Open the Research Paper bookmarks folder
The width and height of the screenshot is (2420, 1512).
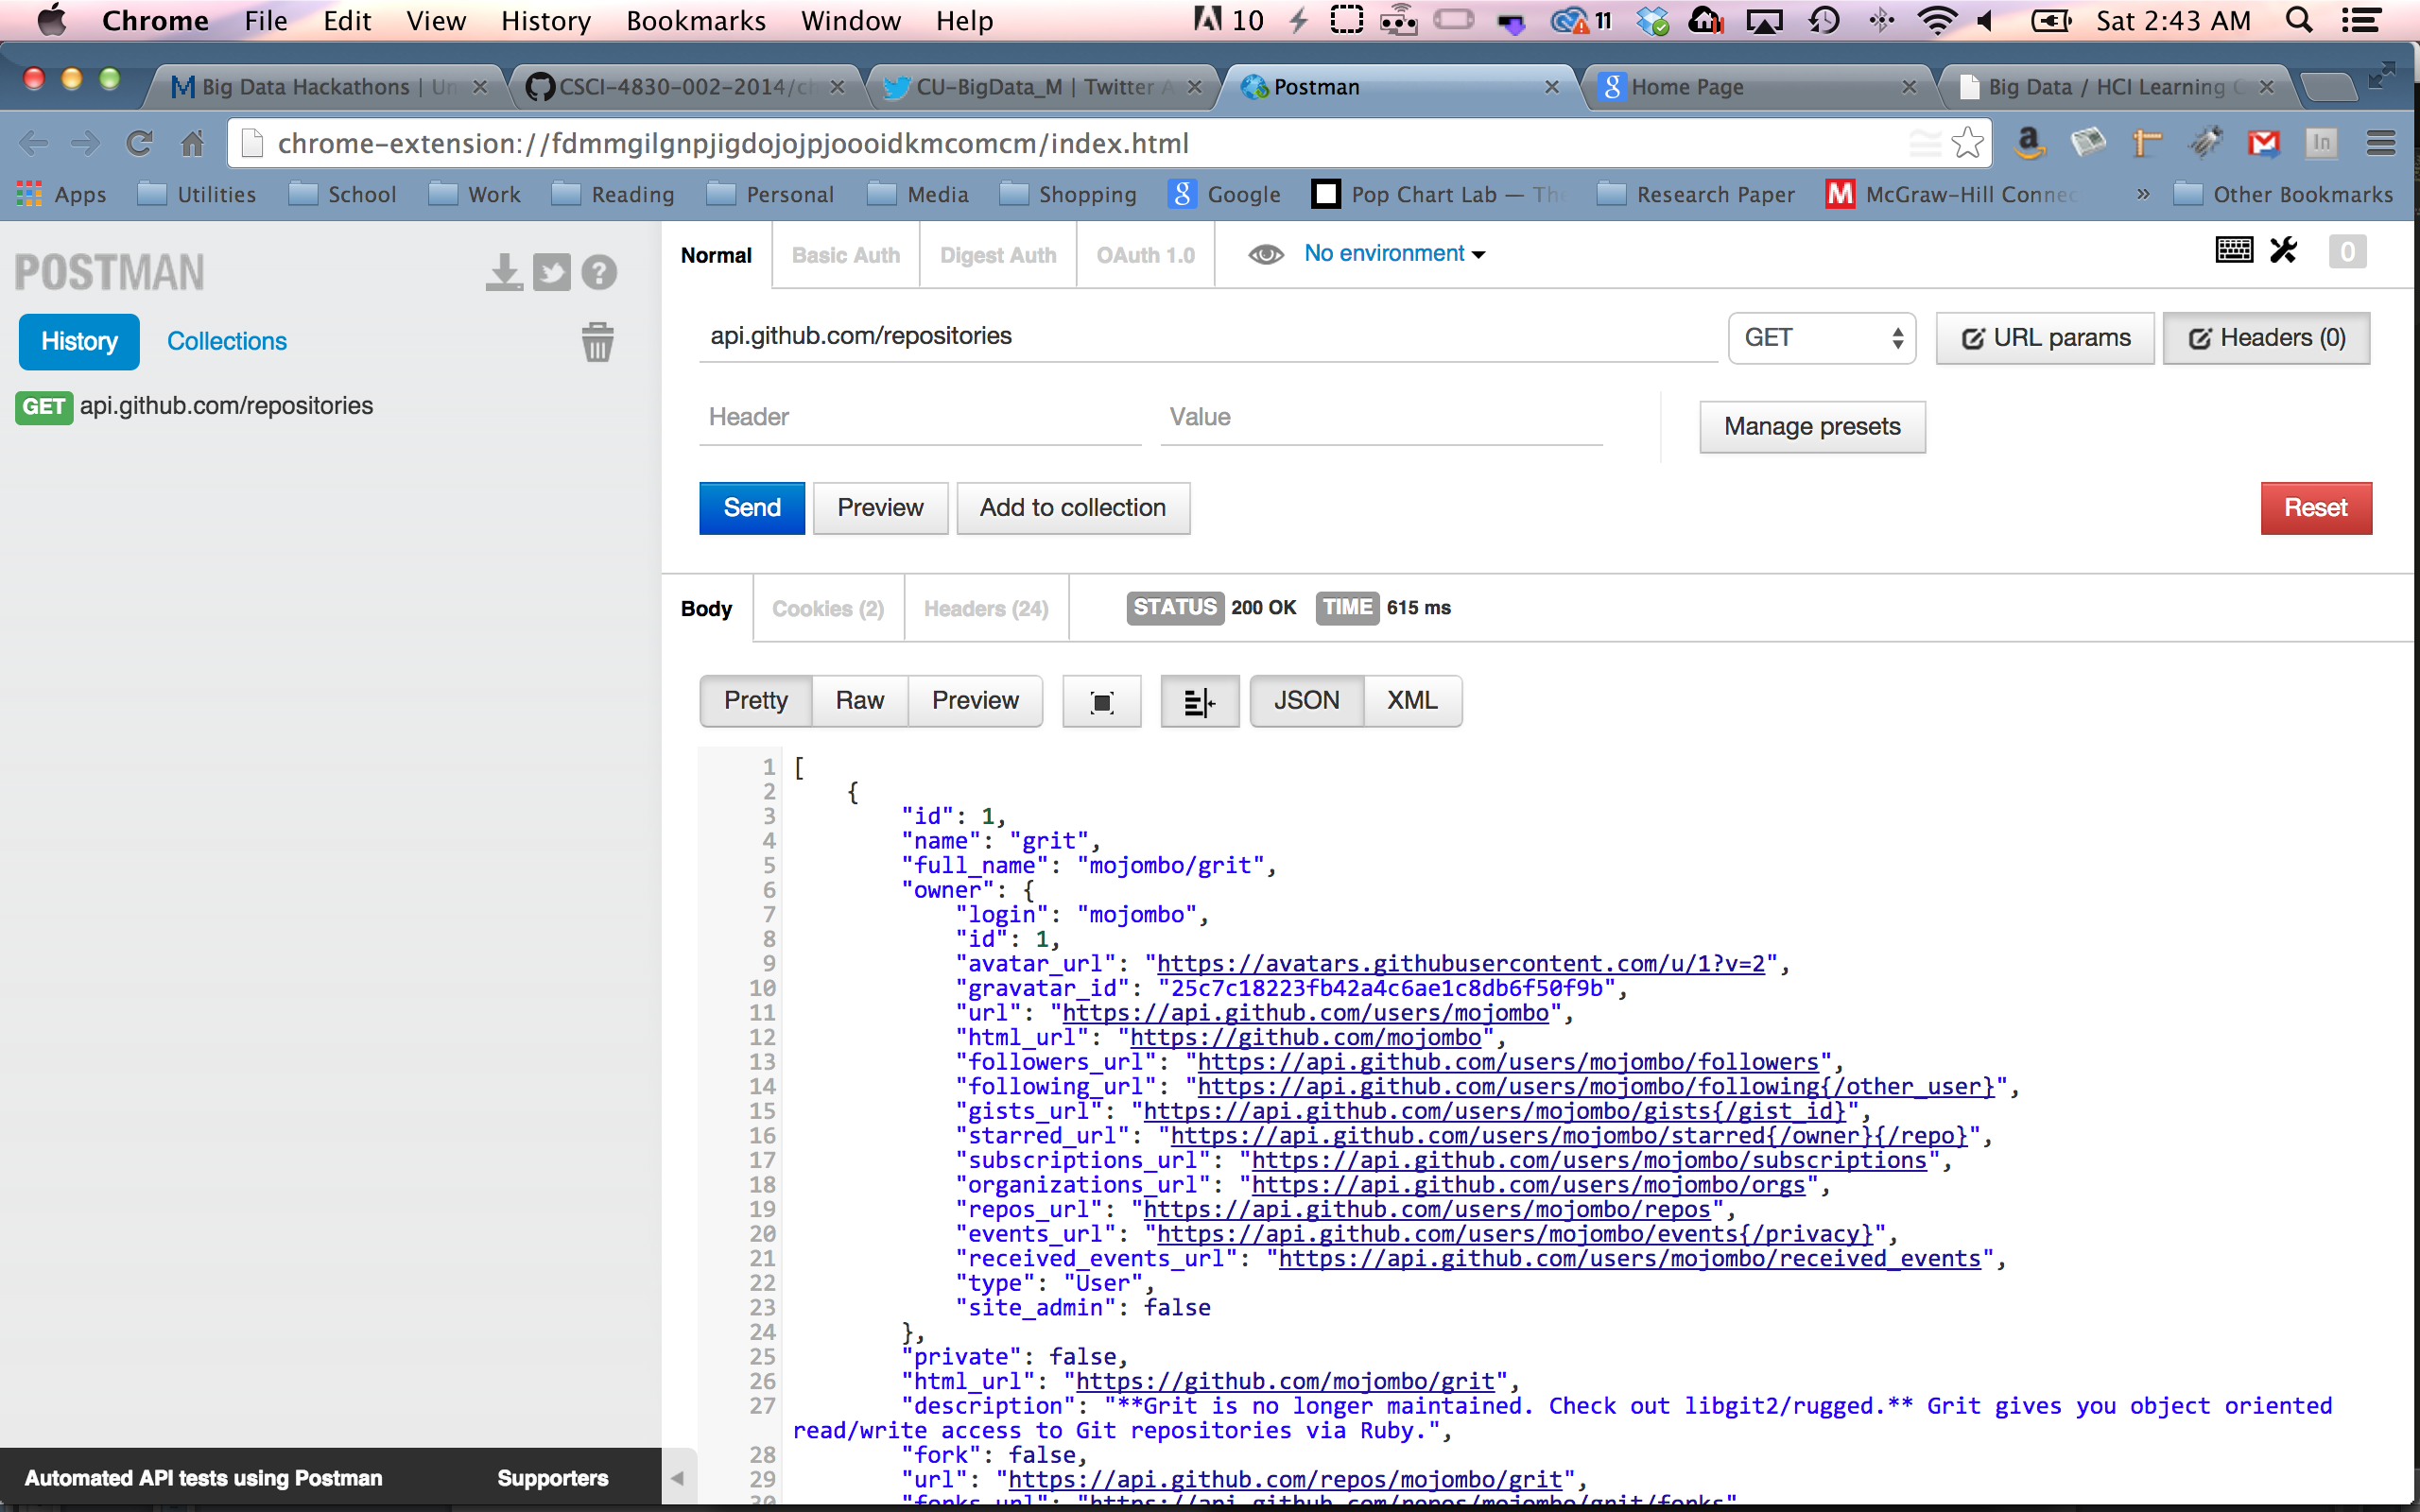[1696, 194]
